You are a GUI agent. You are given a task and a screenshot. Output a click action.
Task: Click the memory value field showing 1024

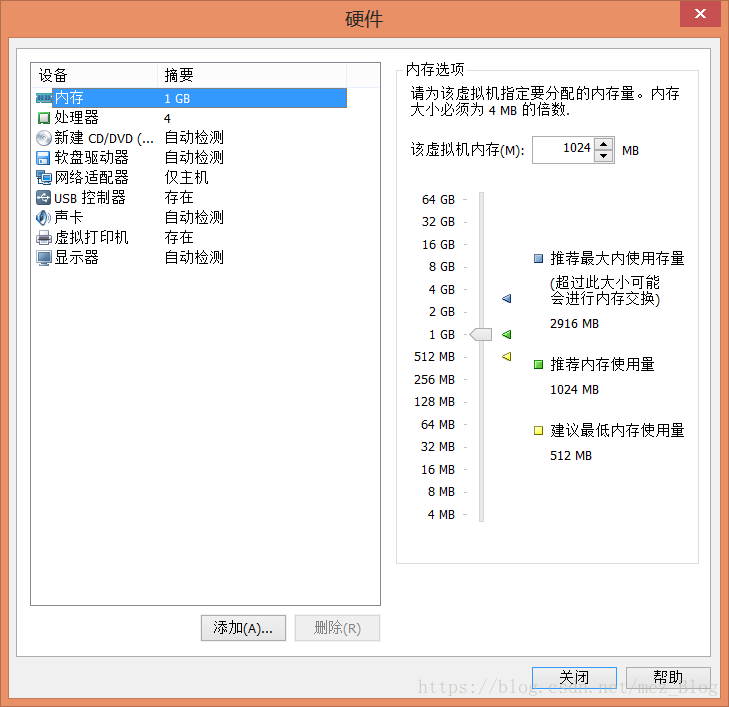pyautogui.click(x=563, y=150)
